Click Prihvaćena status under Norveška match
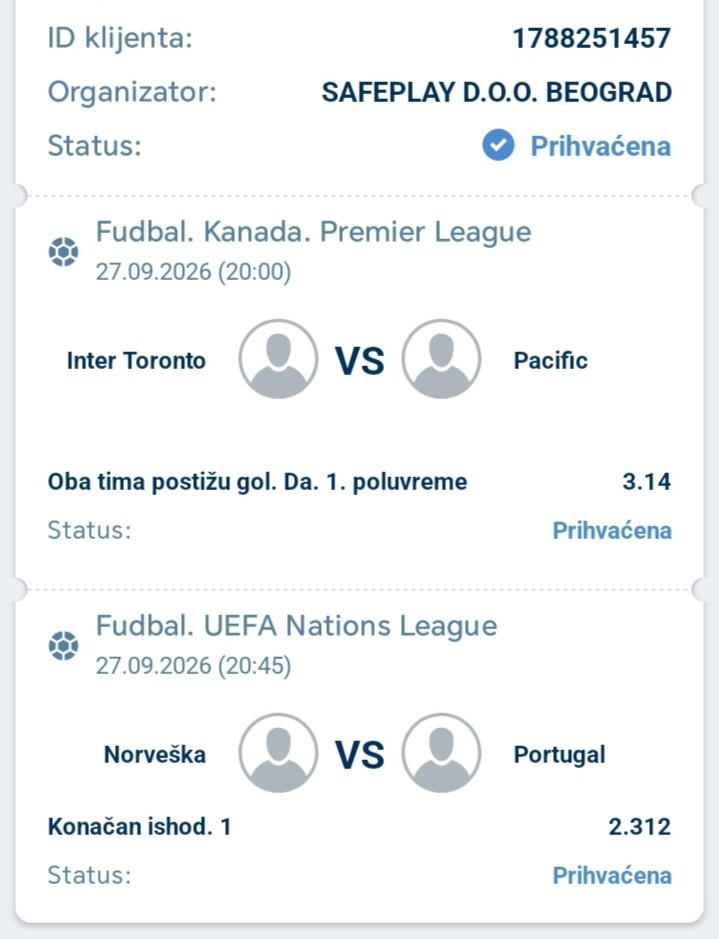719x939 pixels. 612,876
